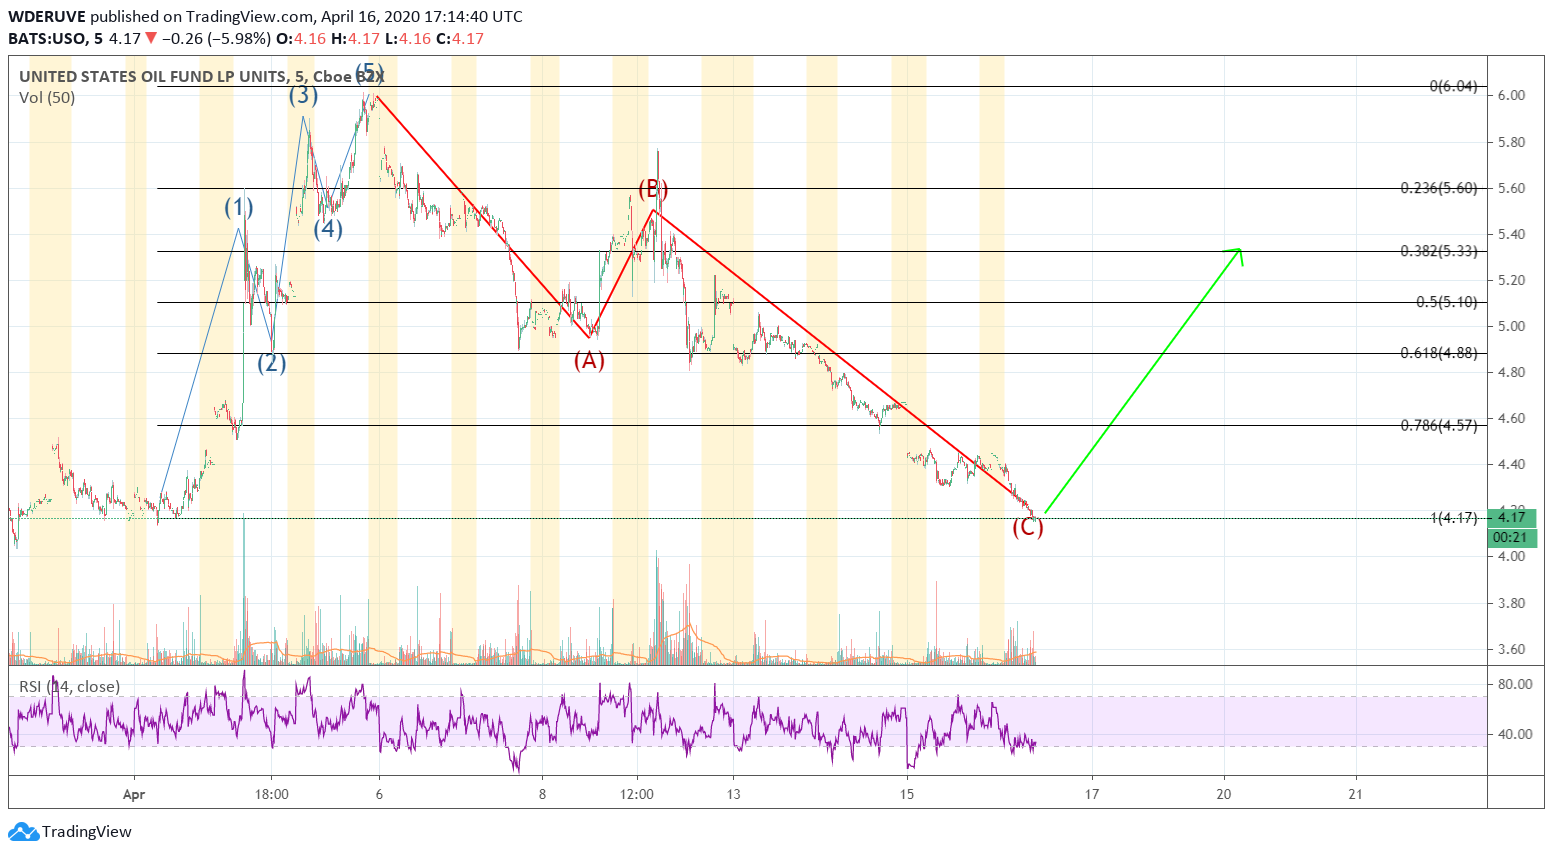Screen dimensions: 1553x855
Task: Click the 18:00 time axis label
Action: coord(272,795)
